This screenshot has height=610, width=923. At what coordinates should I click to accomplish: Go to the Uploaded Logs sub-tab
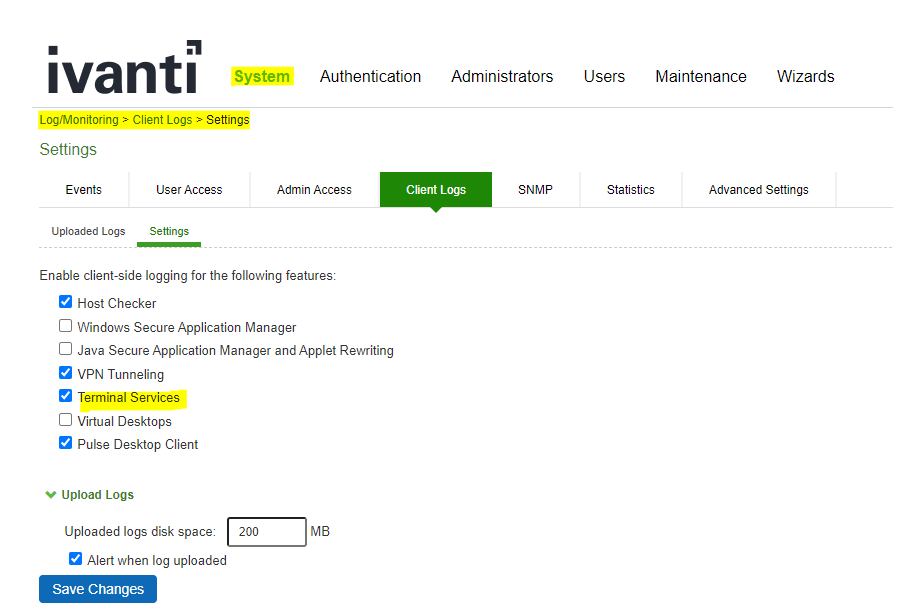pyautogui.click(x=88, y=232)
